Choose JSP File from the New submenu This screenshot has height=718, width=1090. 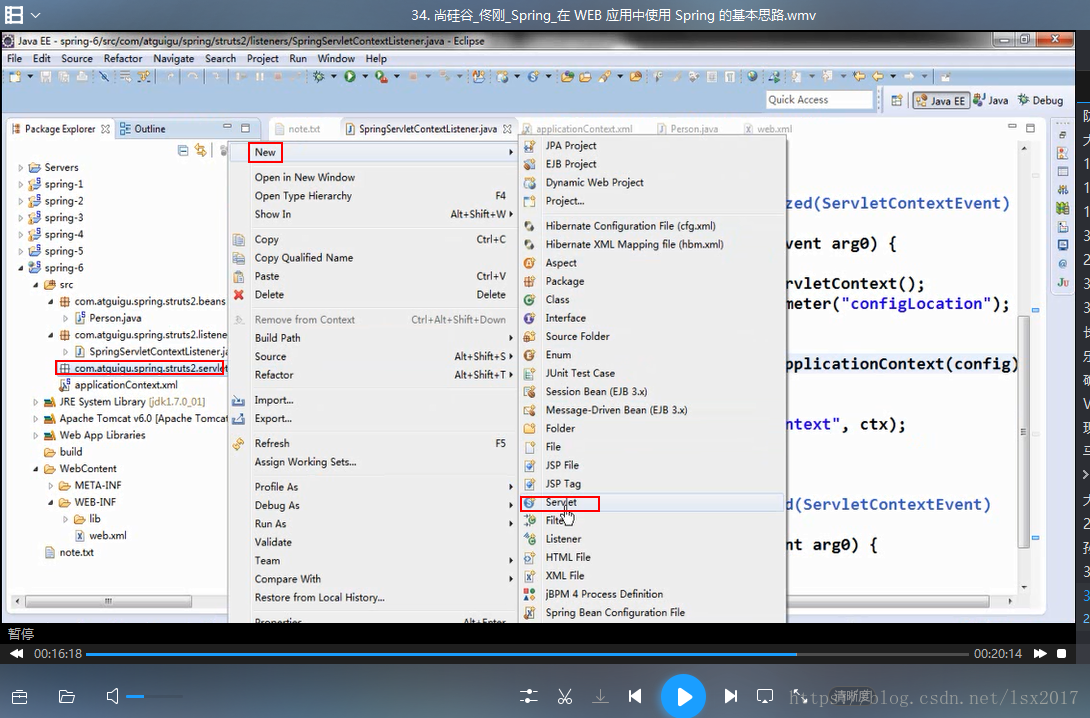pyautogui.click(x=562, y=465)
